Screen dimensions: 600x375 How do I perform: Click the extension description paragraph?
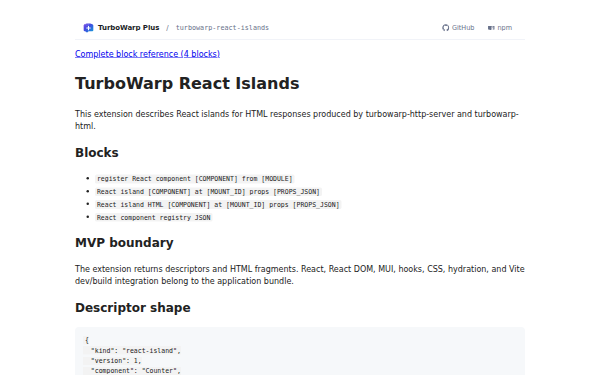[x=297, y=120]
